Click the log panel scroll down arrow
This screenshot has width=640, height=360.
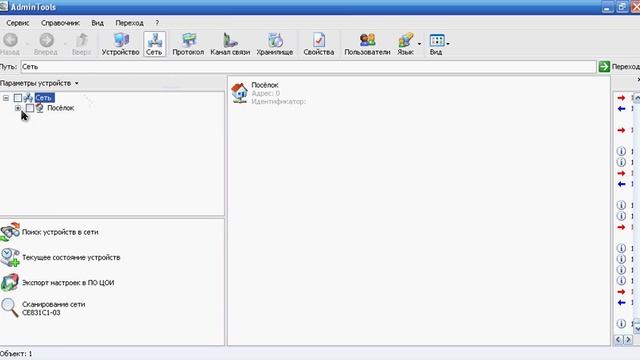point(636,328)
